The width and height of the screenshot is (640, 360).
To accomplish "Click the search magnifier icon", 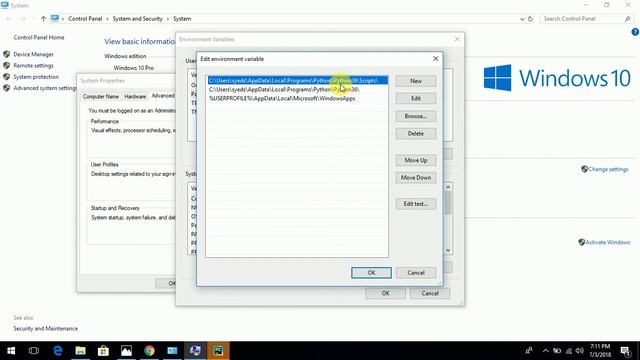I will click(628, 19).
